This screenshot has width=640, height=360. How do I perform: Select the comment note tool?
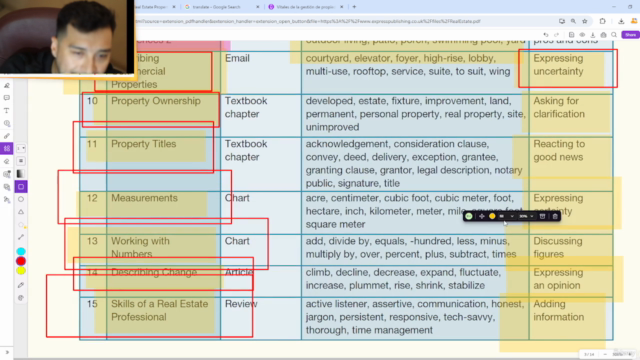tap(7, 98)
